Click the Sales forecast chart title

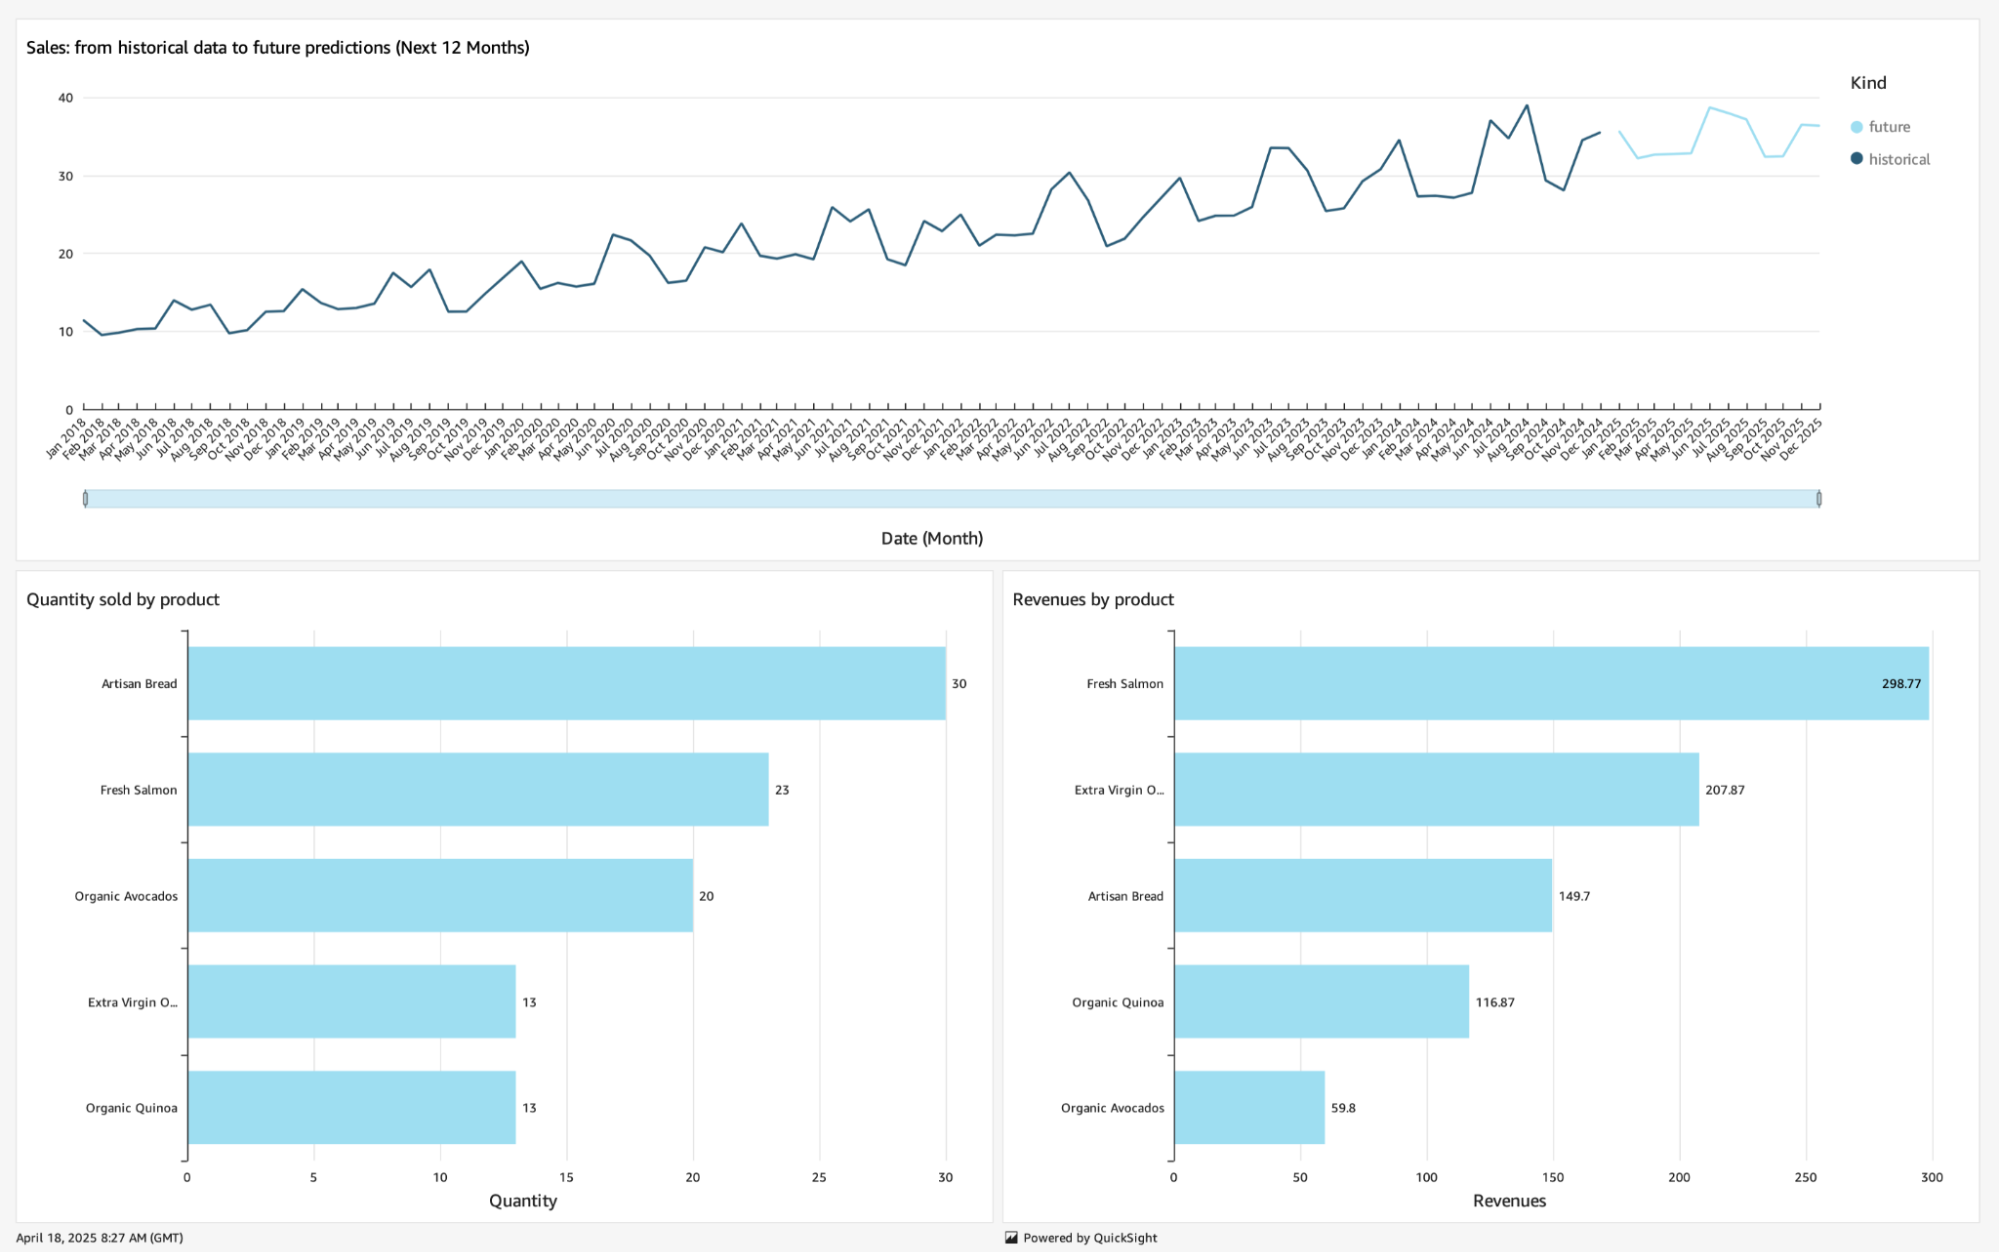pyautogui.click(x=278, y=47)
